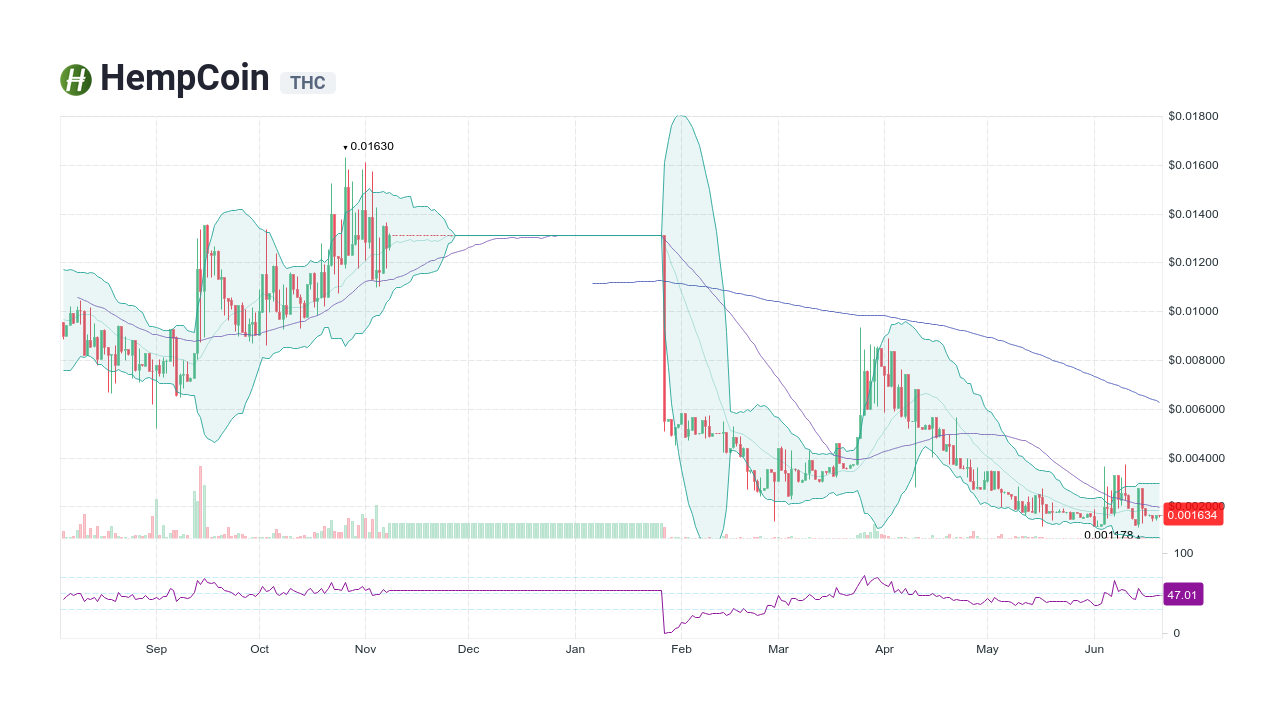The width and height of the screenshot is (1280, 720).
Task: Click the $0.004000 price axis label
Action: point(1196,459)
